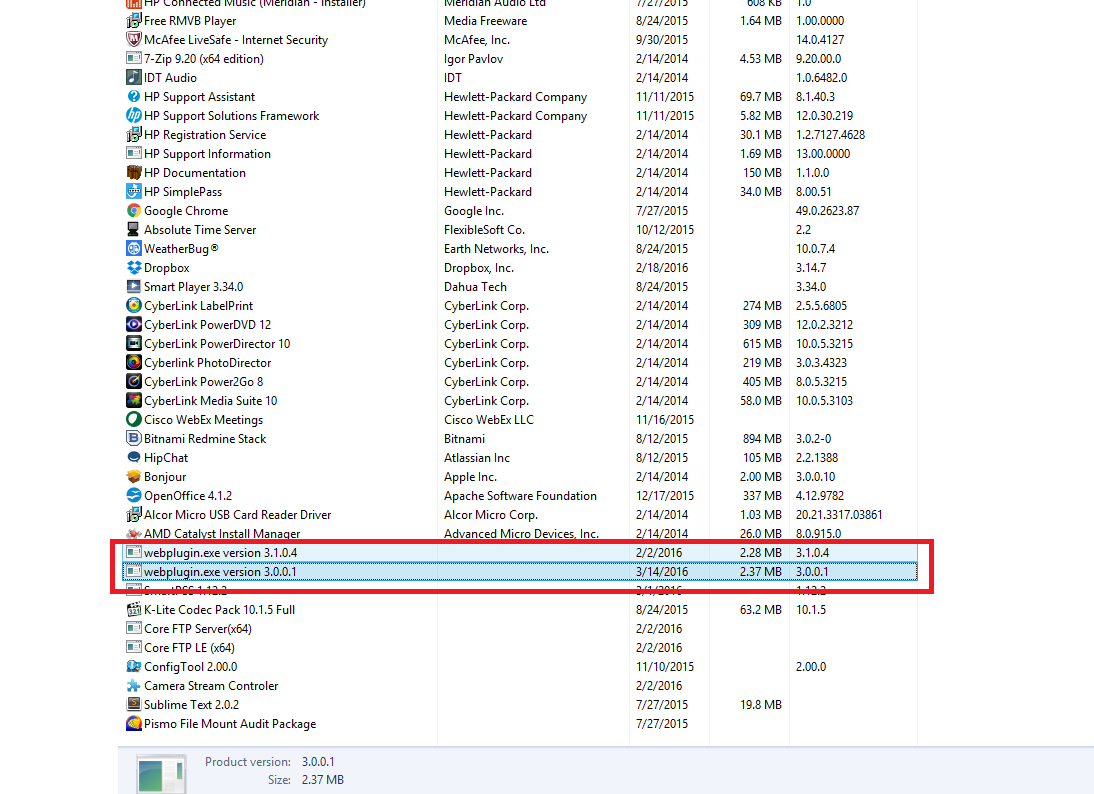Select webplugin.exe version 3.0.0.1 entry
Image resolution: width=1094 pixels, height=794 pixels.
[x=520, y=571]
